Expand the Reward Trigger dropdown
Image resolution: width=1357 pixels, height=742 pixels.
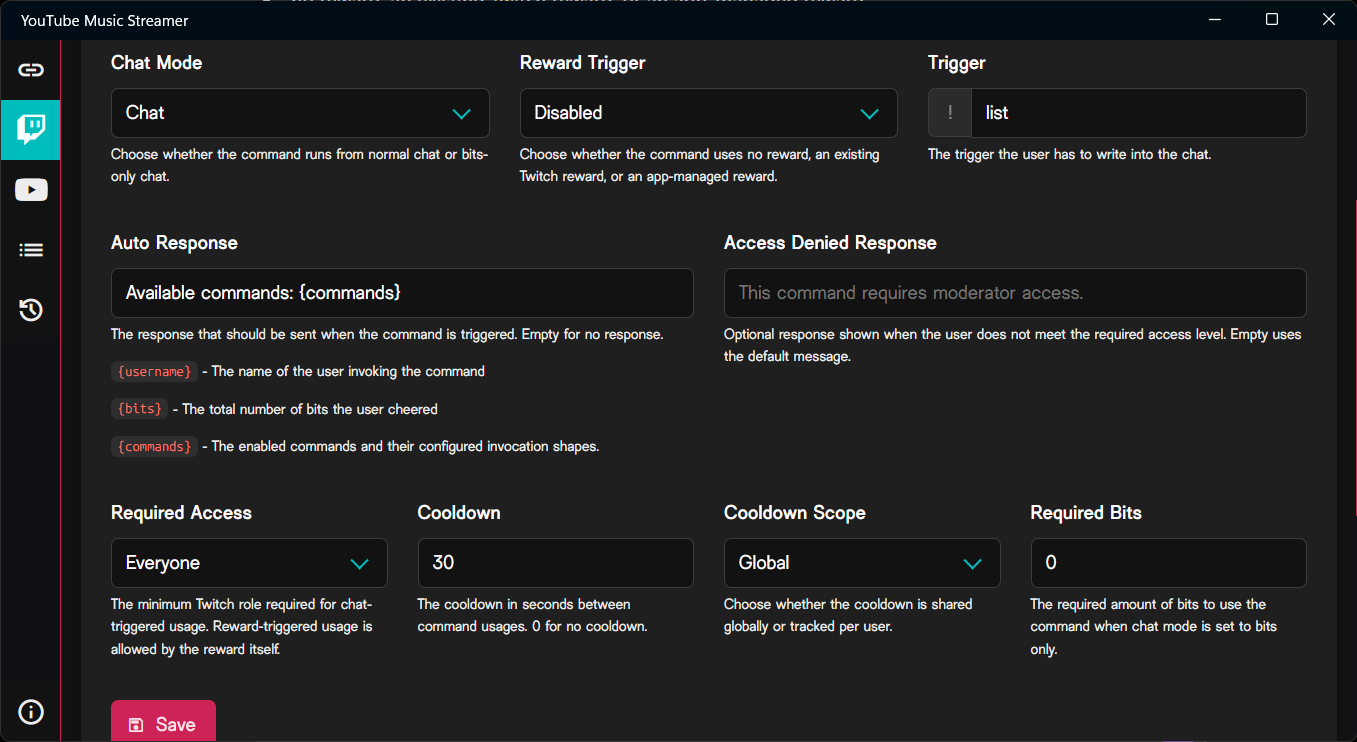click(708, 113)
